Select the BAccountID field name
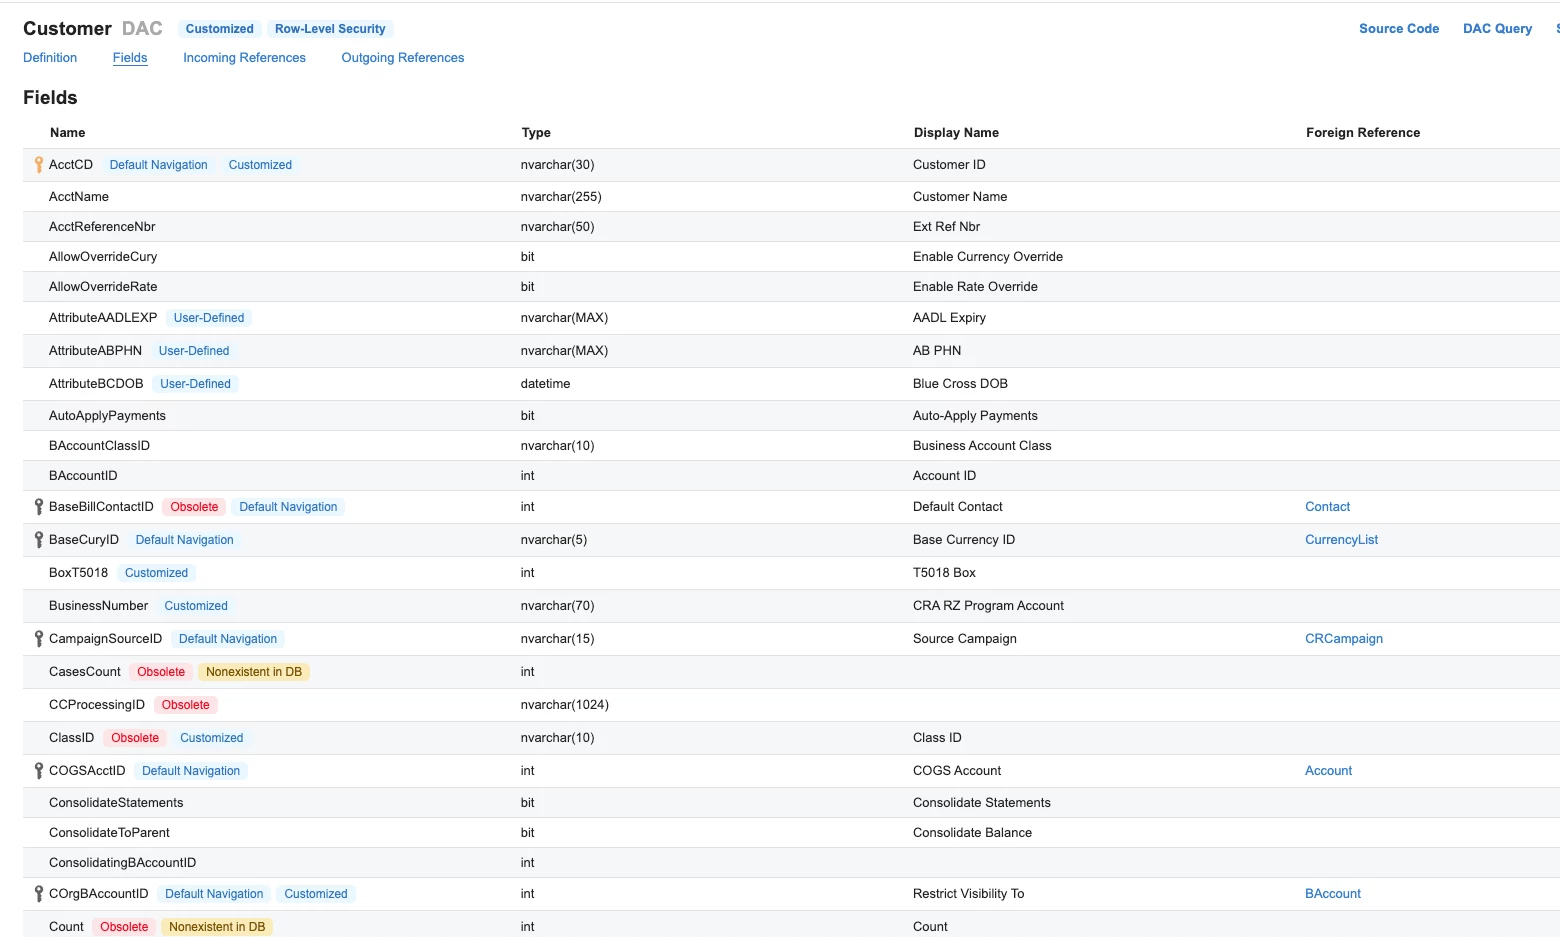Image resolution: width=1560 pixels, height=937 pixels. pyautogui.click(x=83, y=476)
